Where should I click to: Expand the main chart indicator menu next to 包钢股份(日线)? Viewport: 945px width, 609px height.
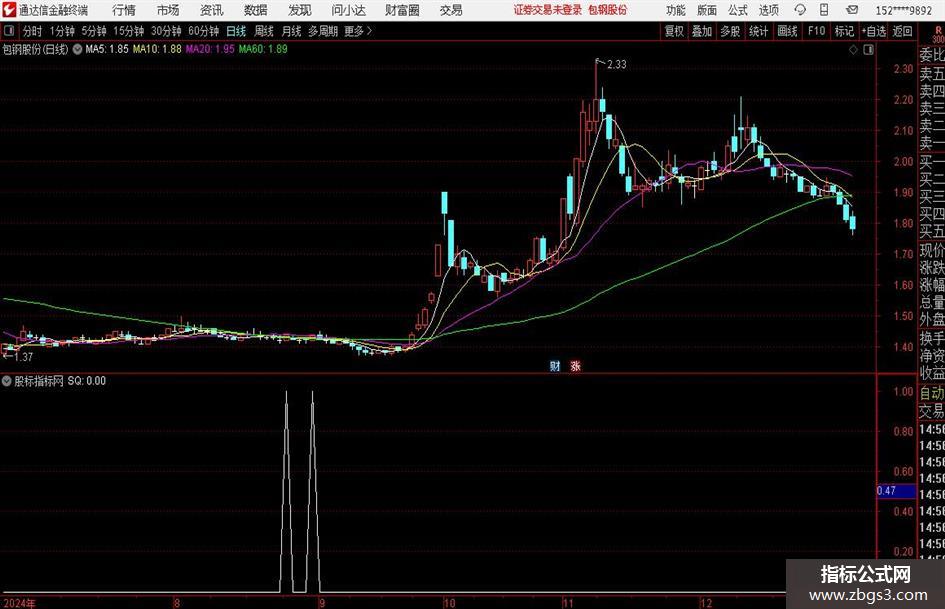[x=77, y=49]
